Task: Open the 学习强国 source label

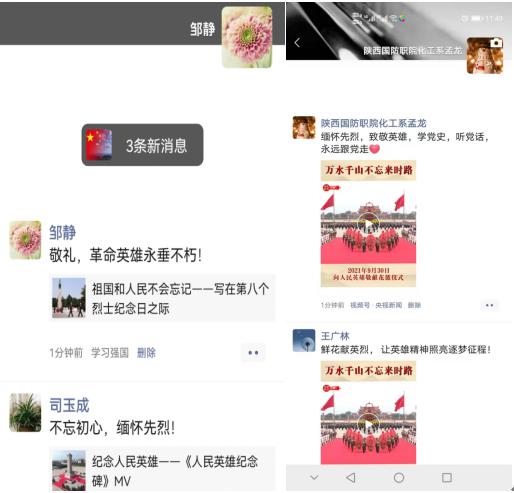Action: [x=110, y=353]
